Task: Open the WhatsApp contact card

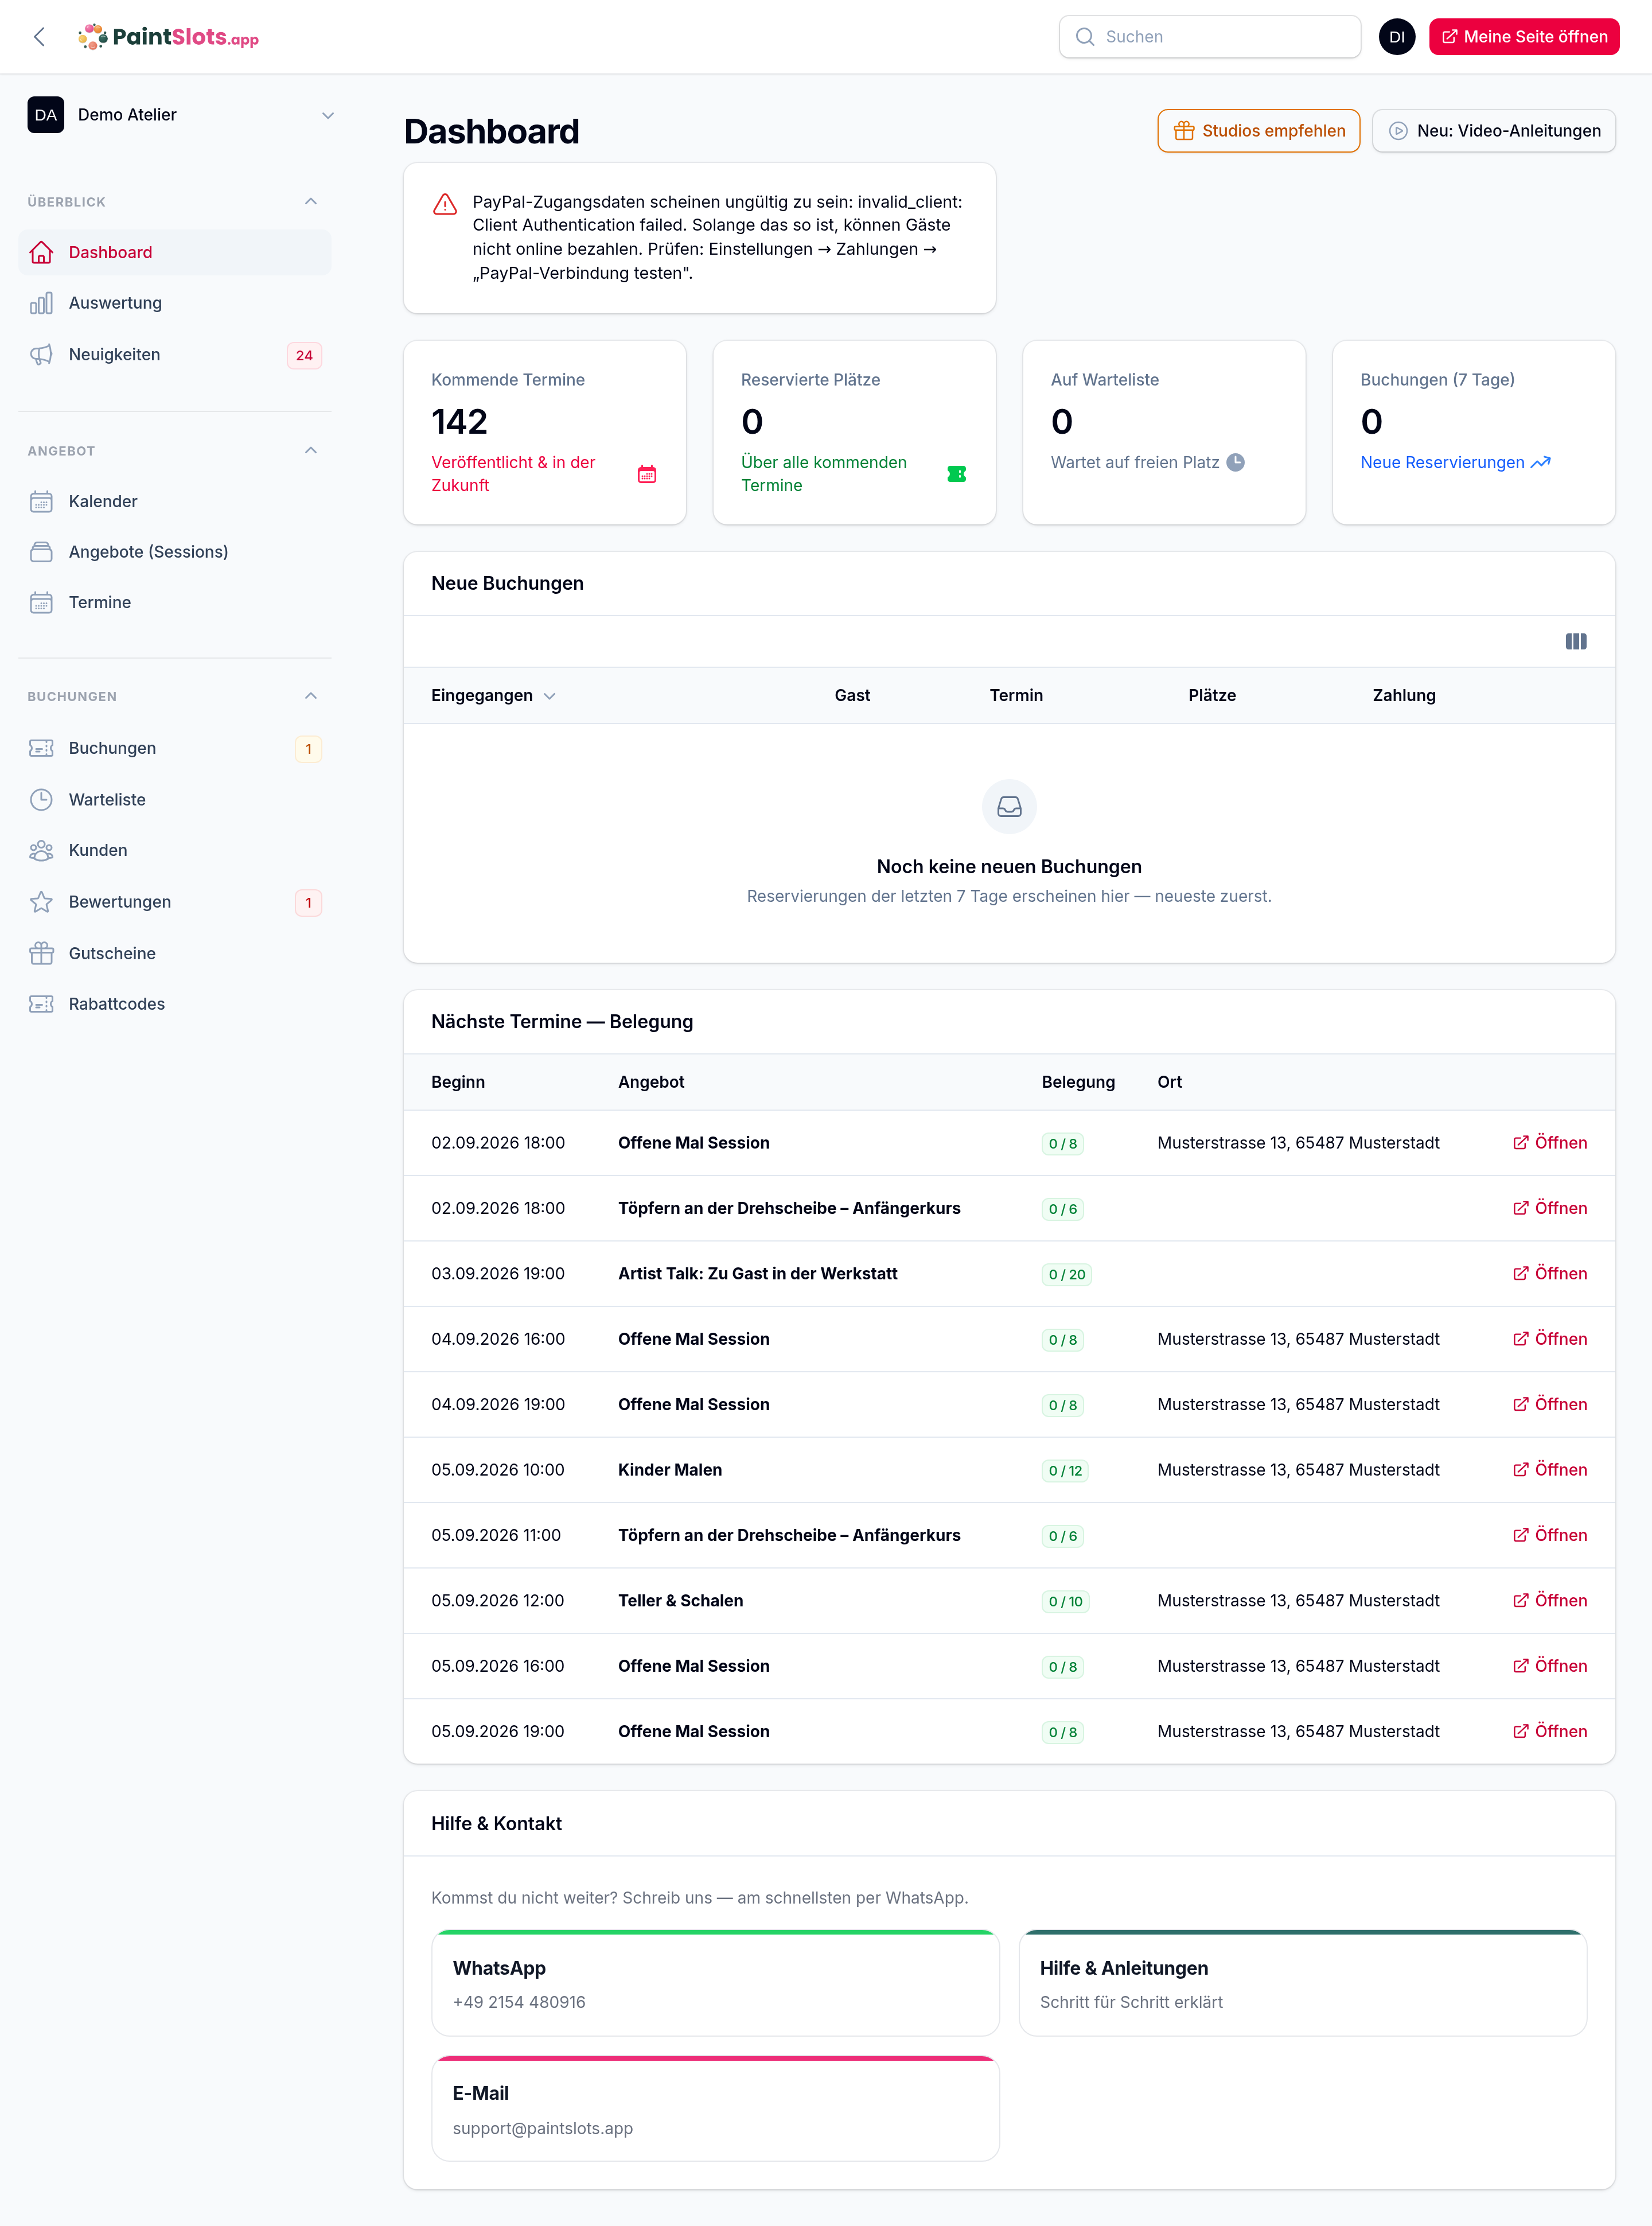Action: pos(715,1982)
